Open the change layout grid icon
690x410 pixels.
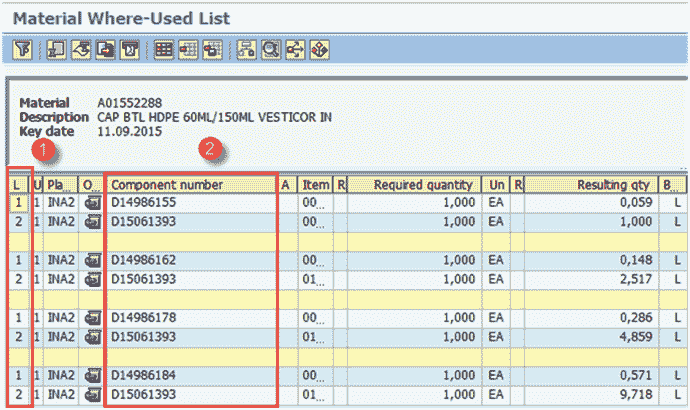click(164, 50)
